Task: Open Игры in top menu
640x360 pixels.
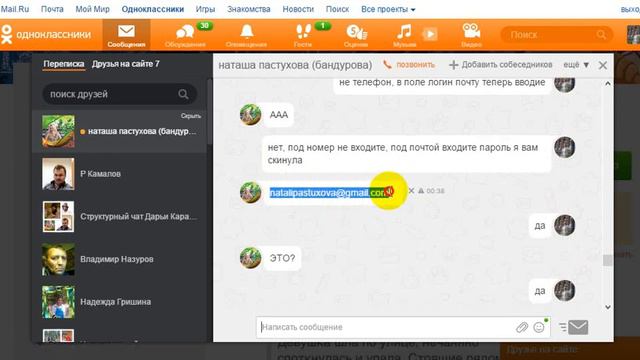Action: 205,9
